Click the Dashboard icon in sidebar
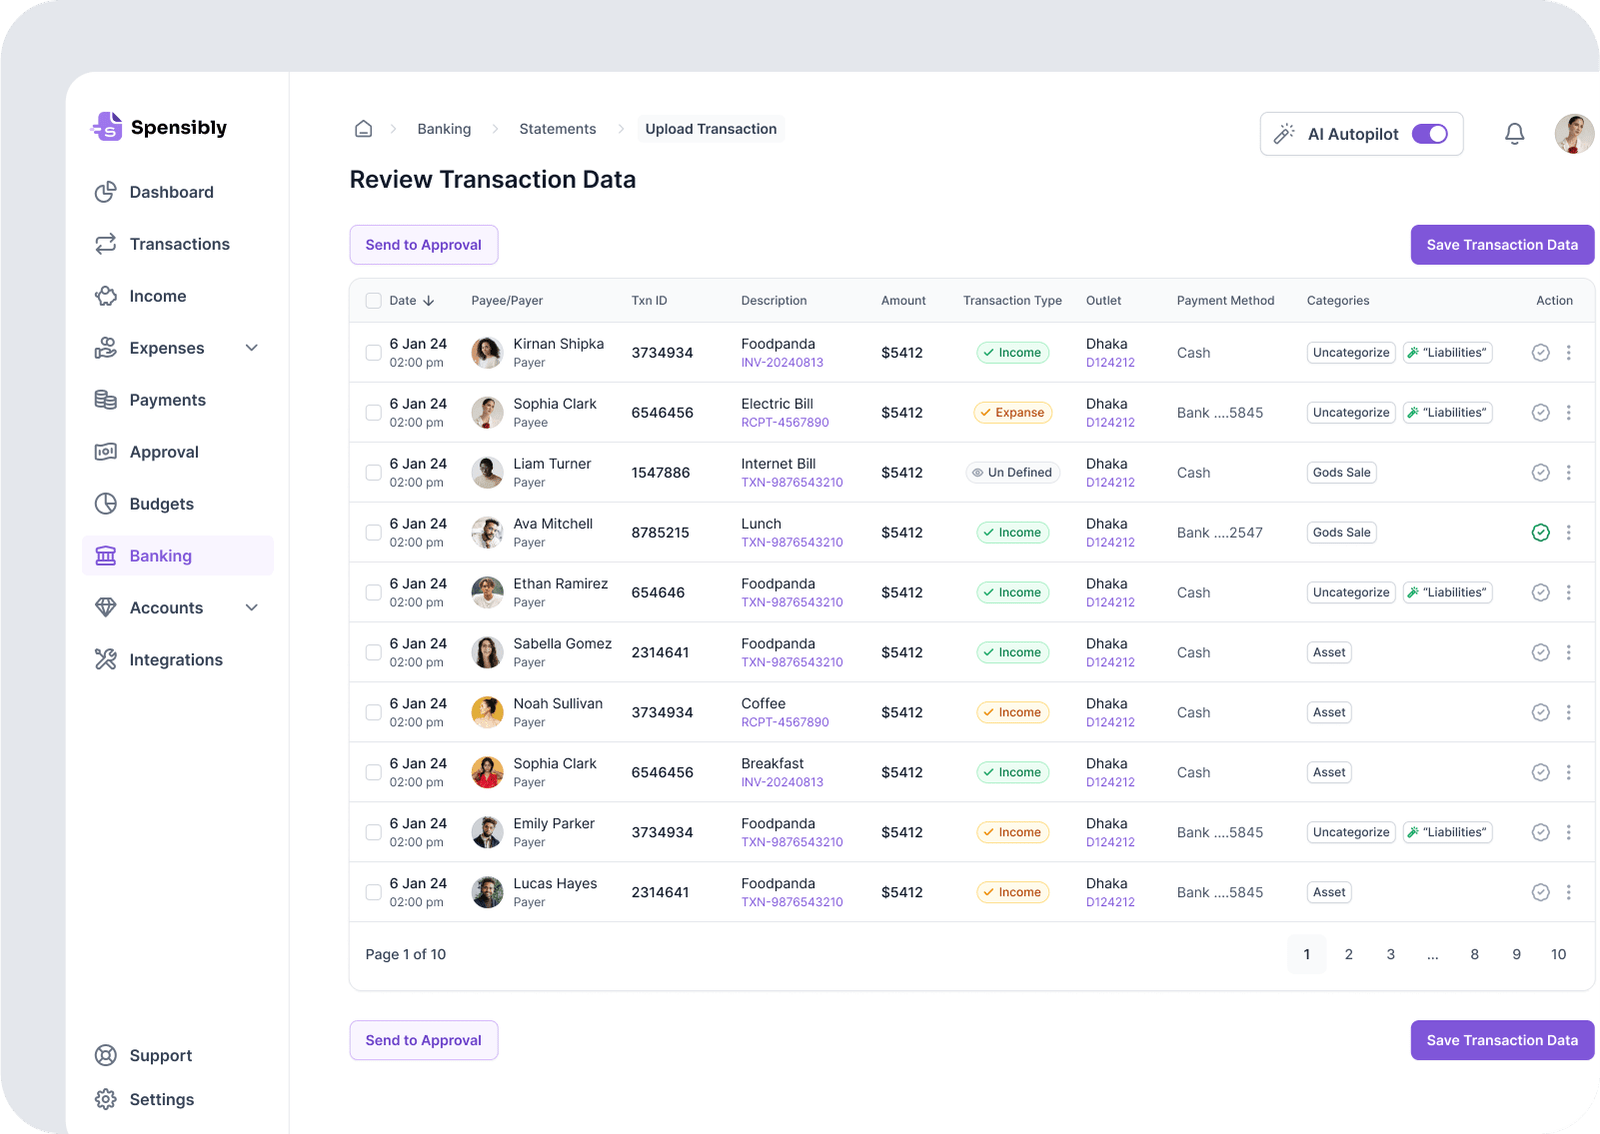This screenshot has height=1134, width=1600. pos(105,192)
